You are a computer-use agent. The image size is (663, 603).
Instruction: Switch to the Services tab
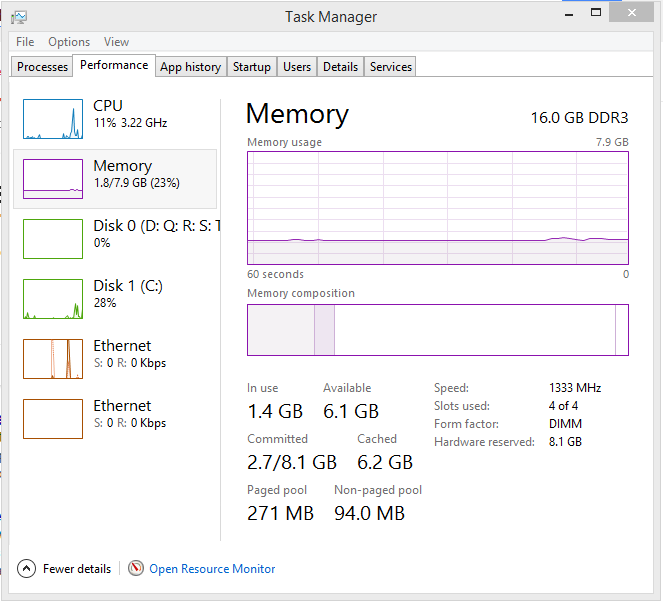point(391,67)
